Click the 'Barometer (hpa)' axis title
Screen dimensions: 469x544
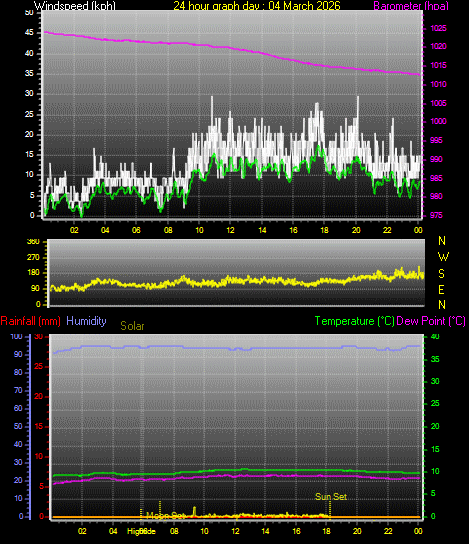point(411,6)
